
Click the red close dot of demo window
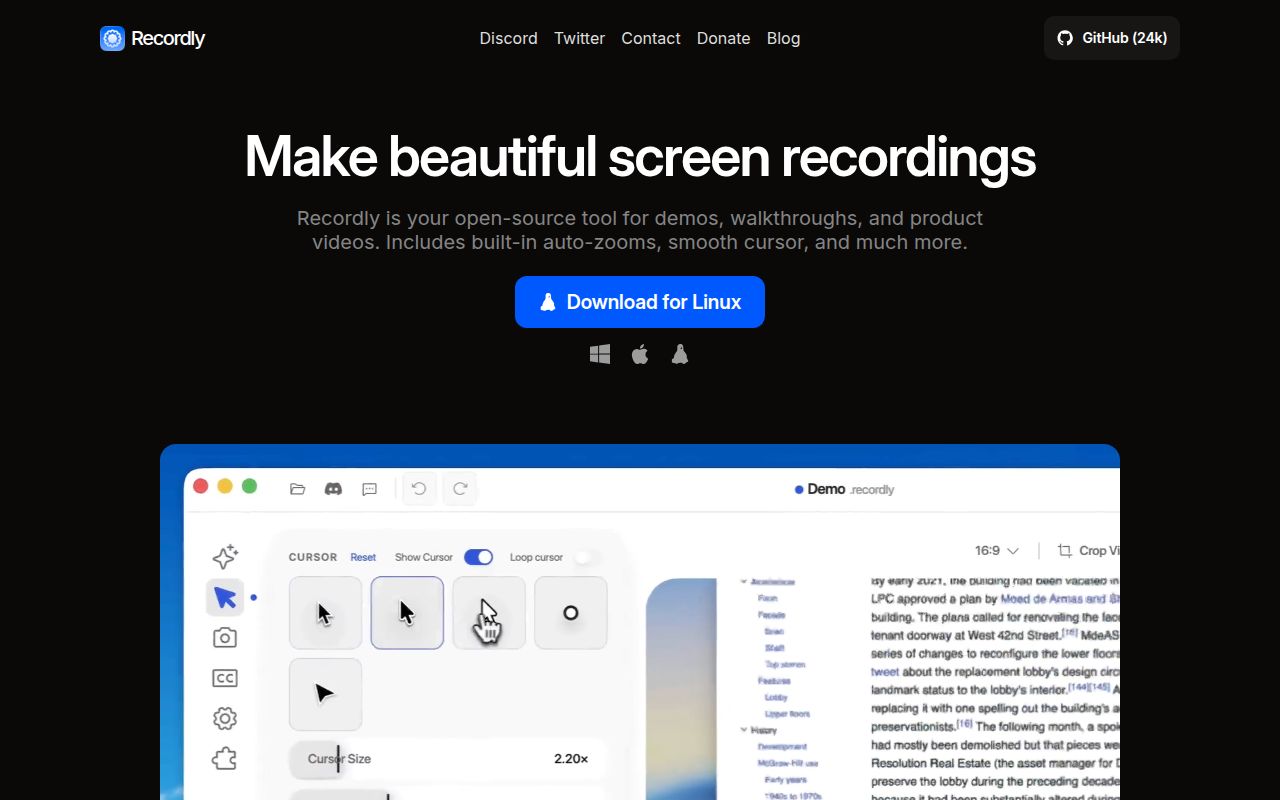click(x=200, y=486)
